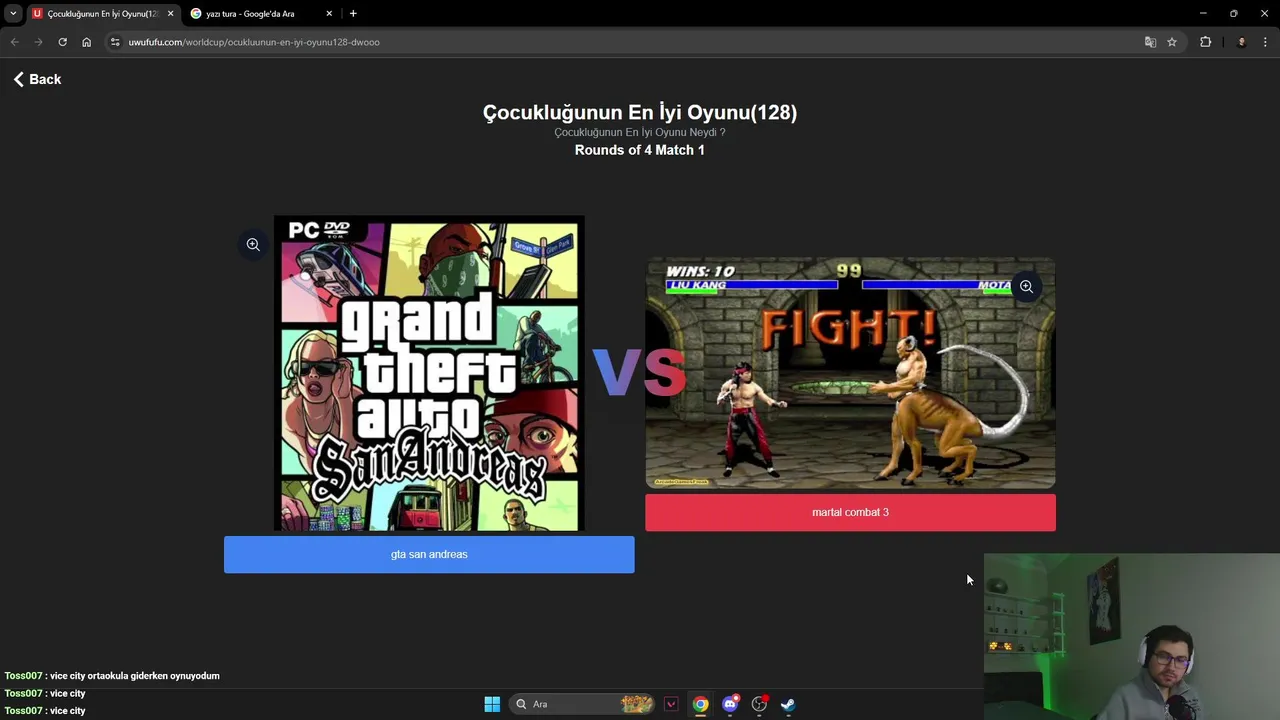Zoom into the Mortal Kombat image

1026,286
